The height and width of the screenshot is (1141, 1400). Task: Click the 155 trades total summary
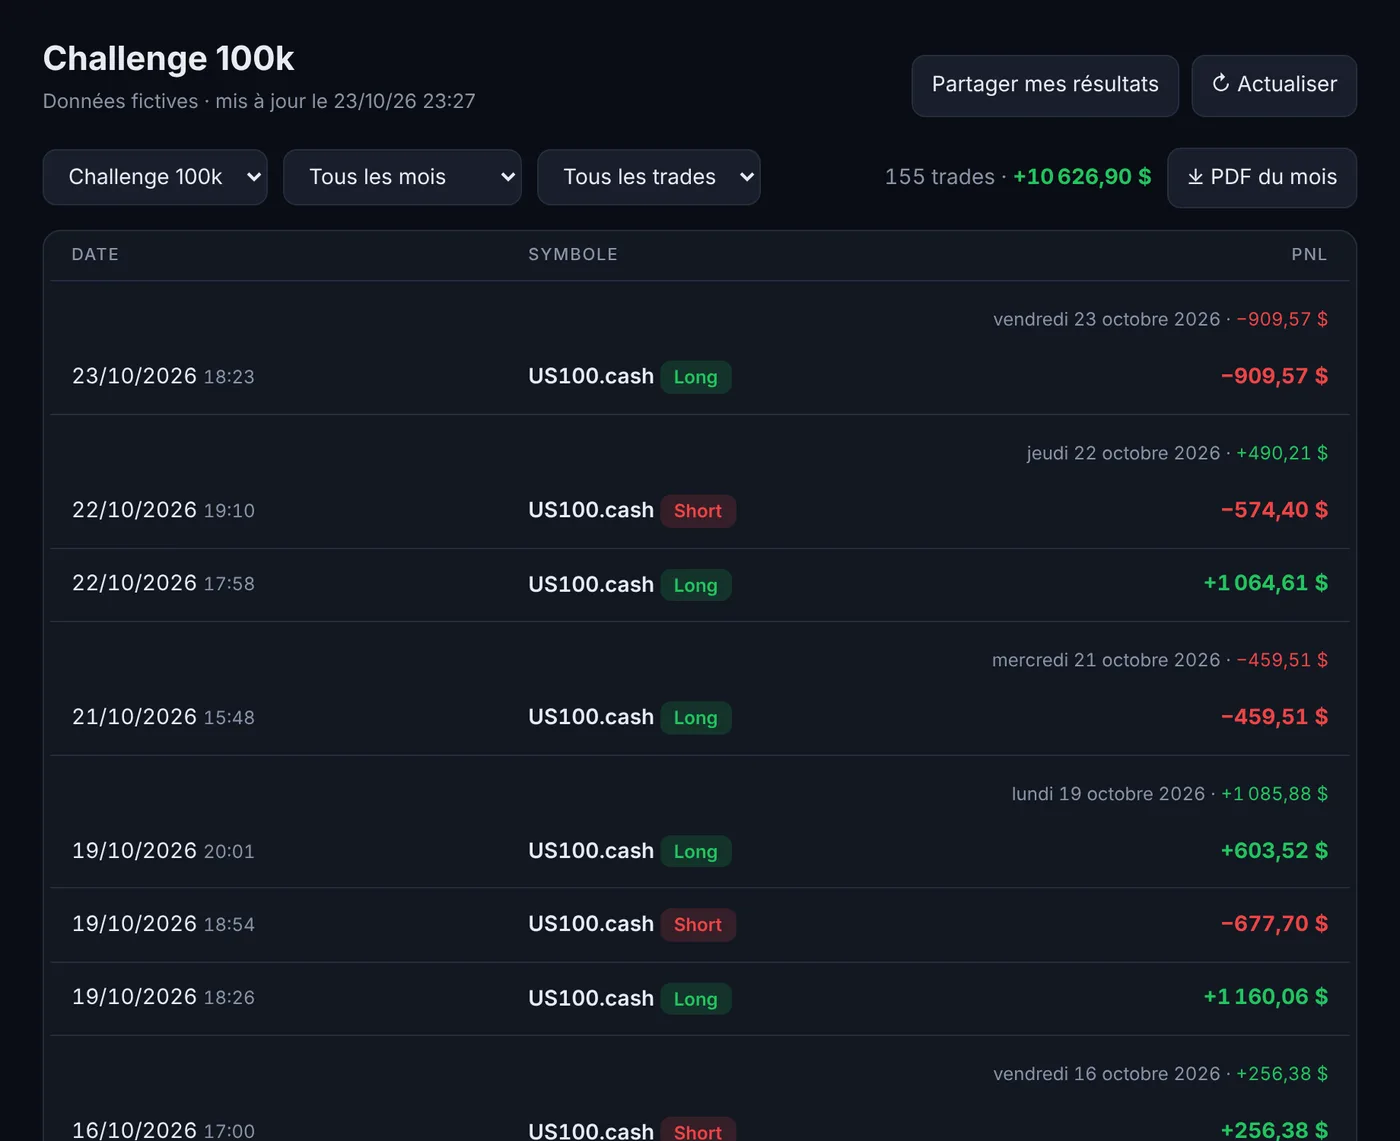coord(1018,177)
